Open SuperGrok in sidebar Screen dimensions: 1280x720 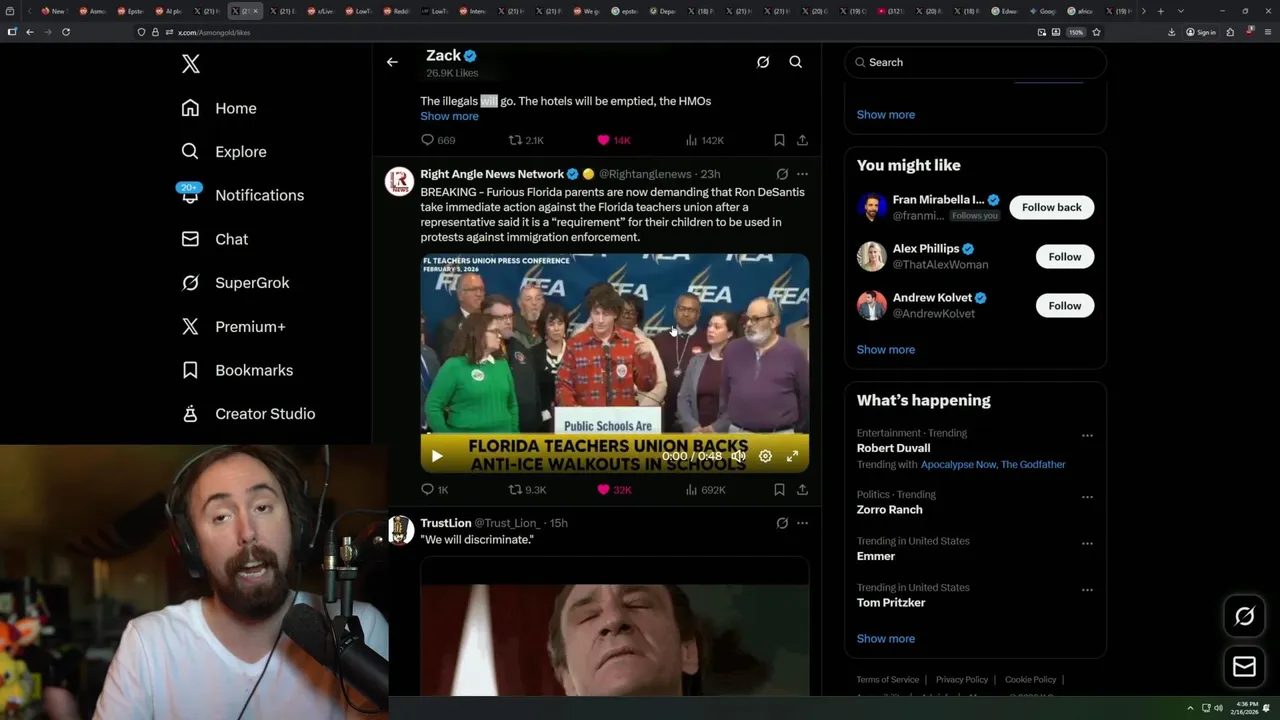pos(235,283)
